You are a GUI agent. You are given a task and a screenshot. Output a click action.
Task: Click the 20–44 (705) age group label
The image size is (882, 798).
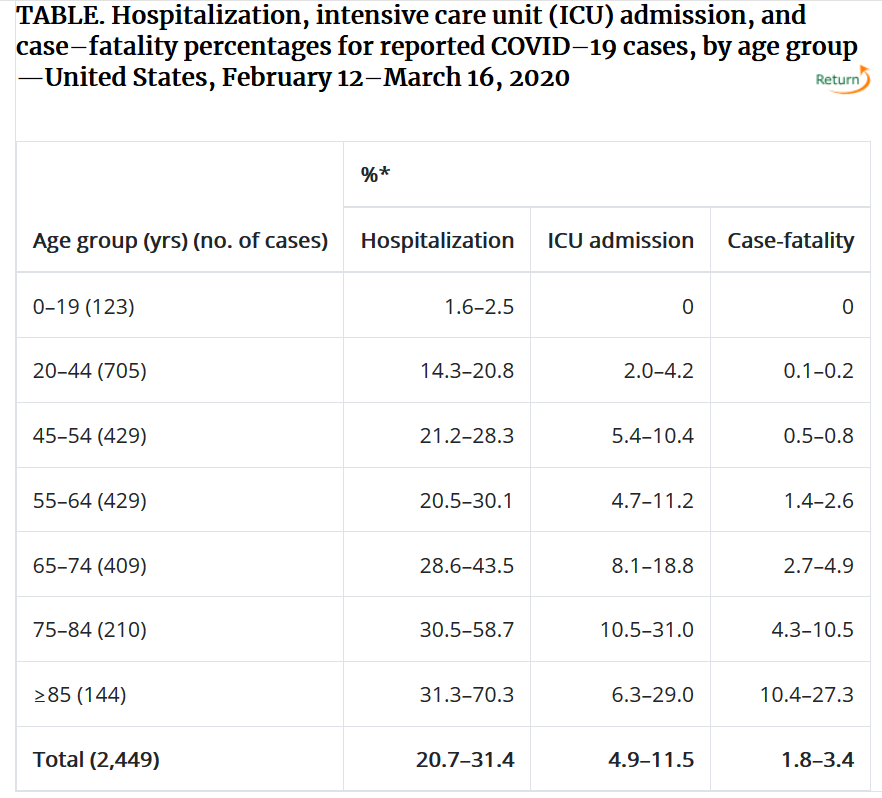point(89,371)
